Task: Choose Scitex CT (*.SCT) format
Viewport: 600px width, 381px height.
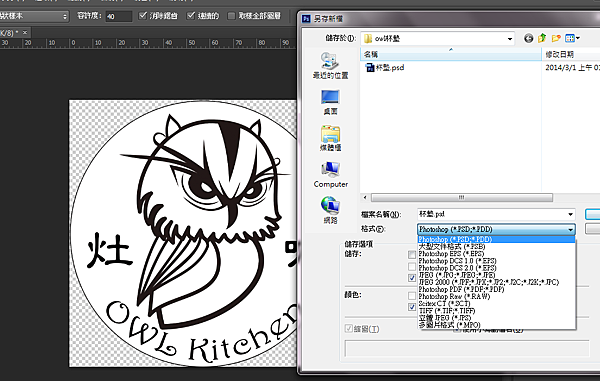Action: click(496, 304)
